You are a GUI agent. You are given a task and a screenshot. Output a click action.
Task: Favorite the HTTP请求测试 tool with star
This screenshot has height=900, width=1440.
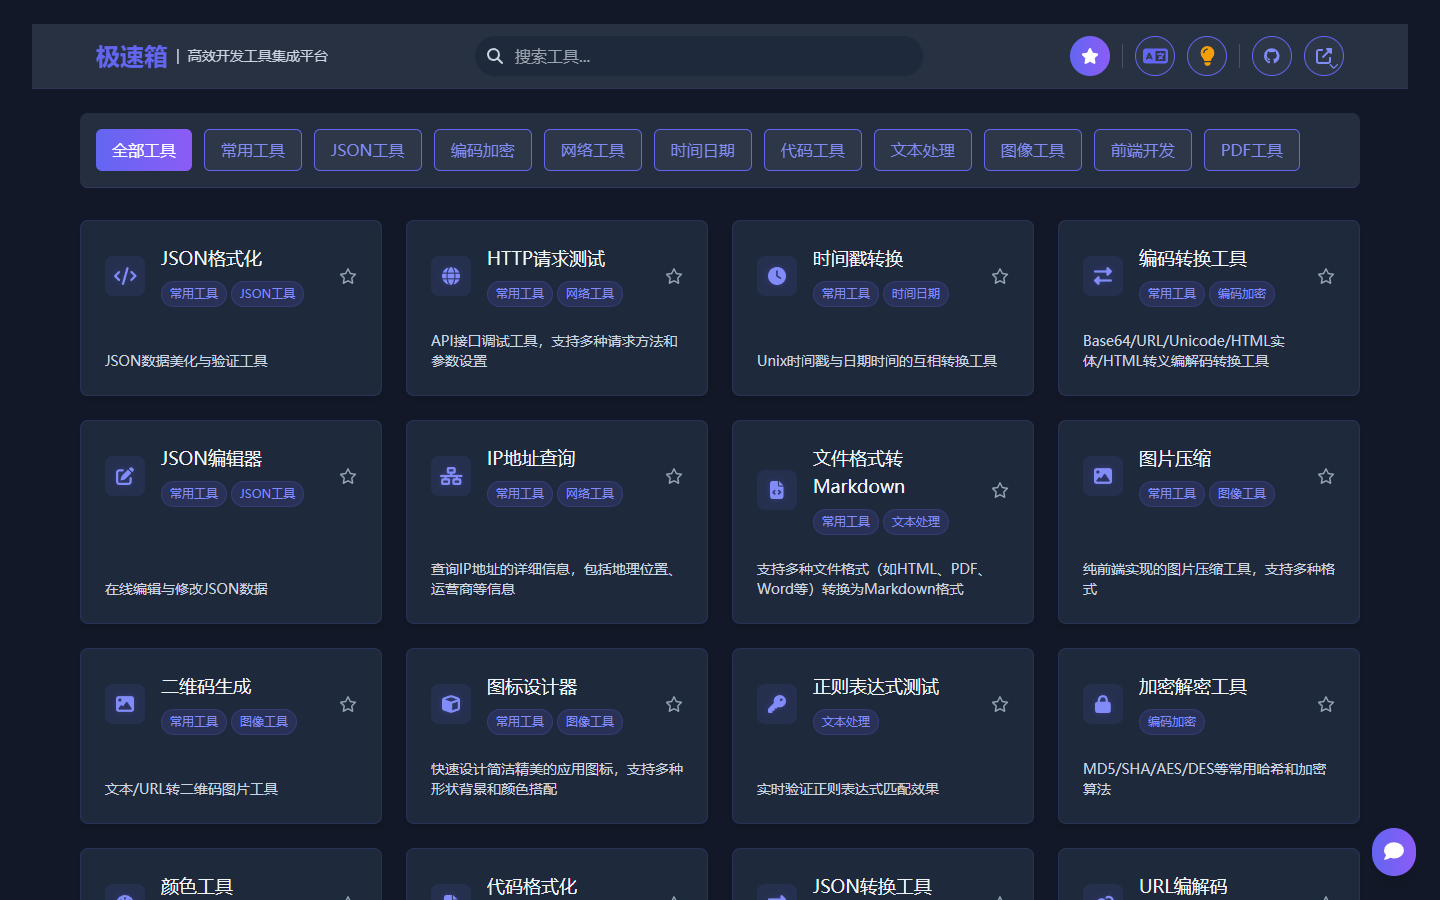674,276
